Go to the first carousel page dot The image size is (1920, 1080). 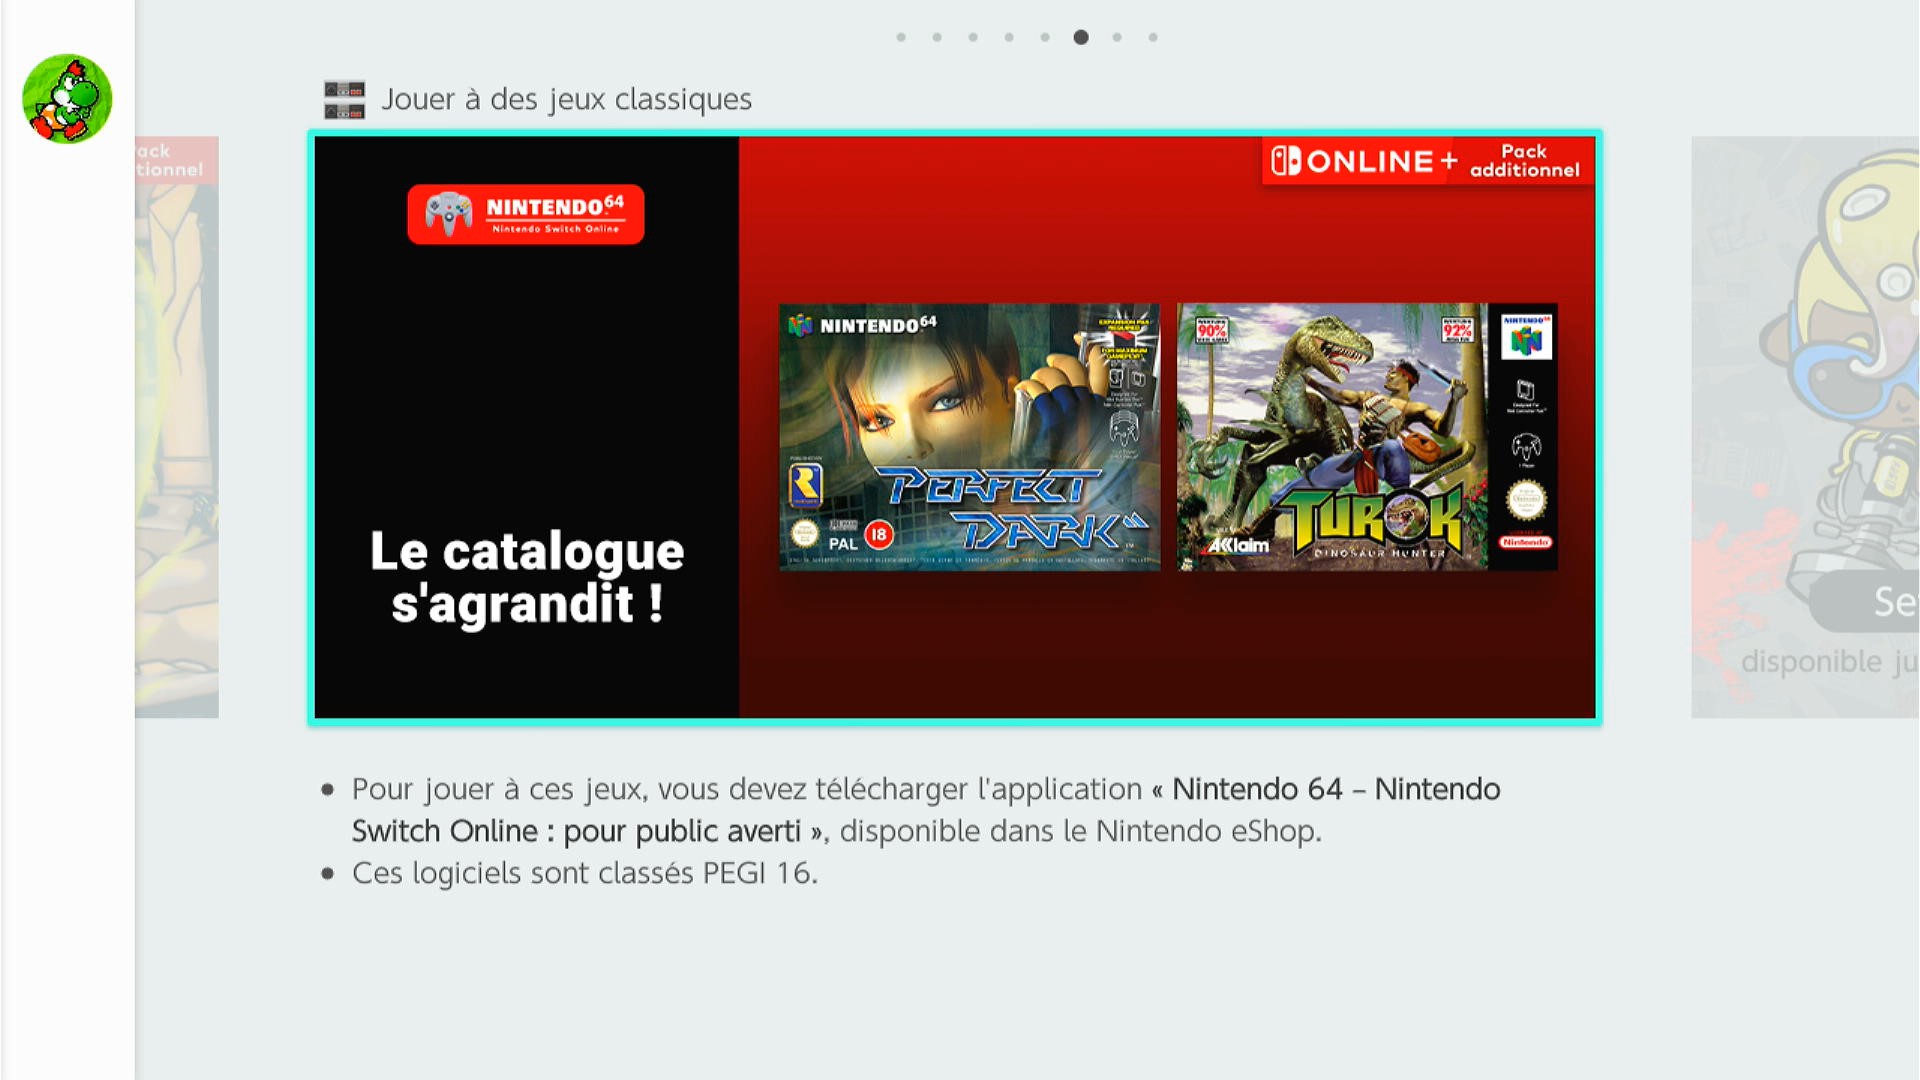point(901,37)
